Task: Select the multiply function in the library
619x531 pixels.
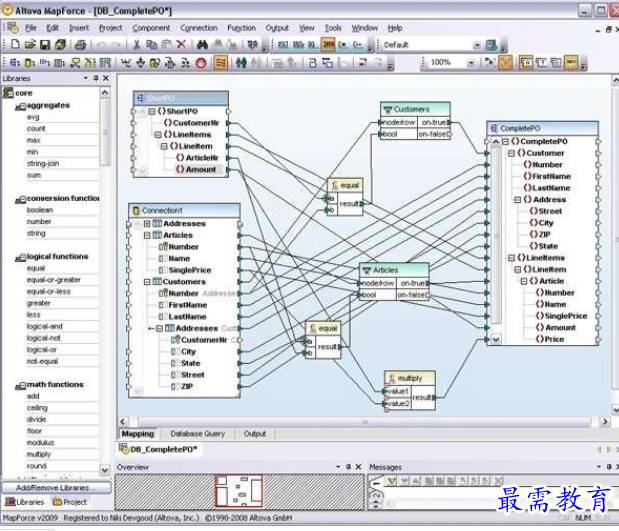Action: [39, 454]
